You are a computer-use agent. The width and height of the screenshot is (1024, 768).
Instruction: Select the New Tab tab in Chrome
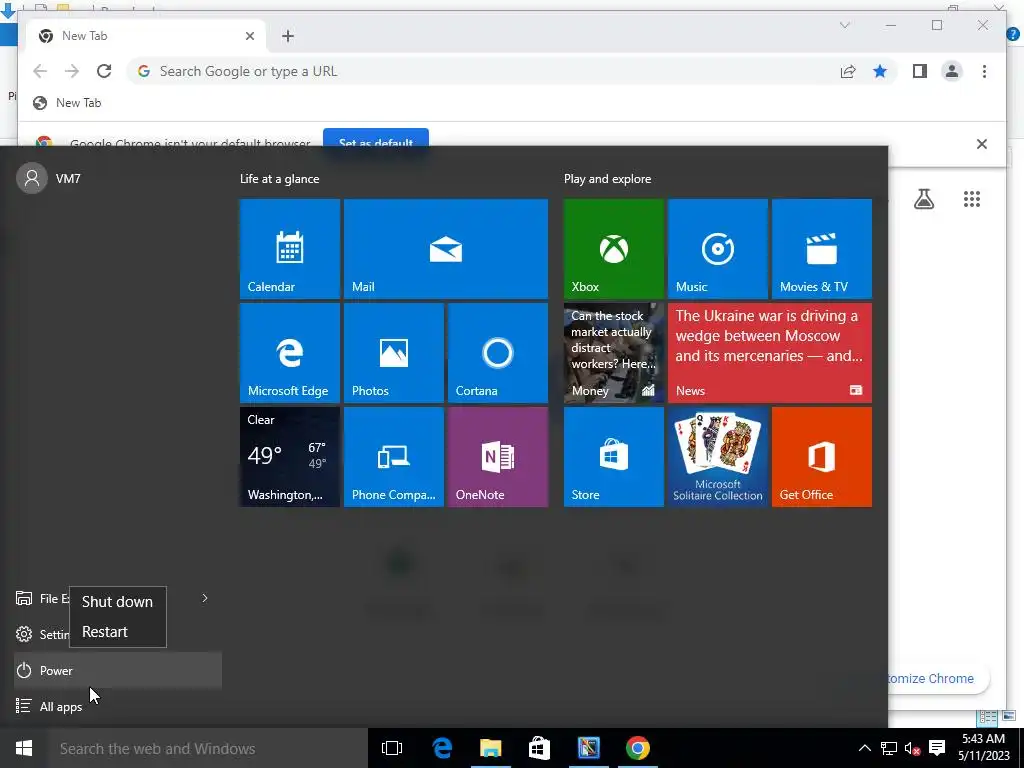pyautogui.click(x=145, y=36)
